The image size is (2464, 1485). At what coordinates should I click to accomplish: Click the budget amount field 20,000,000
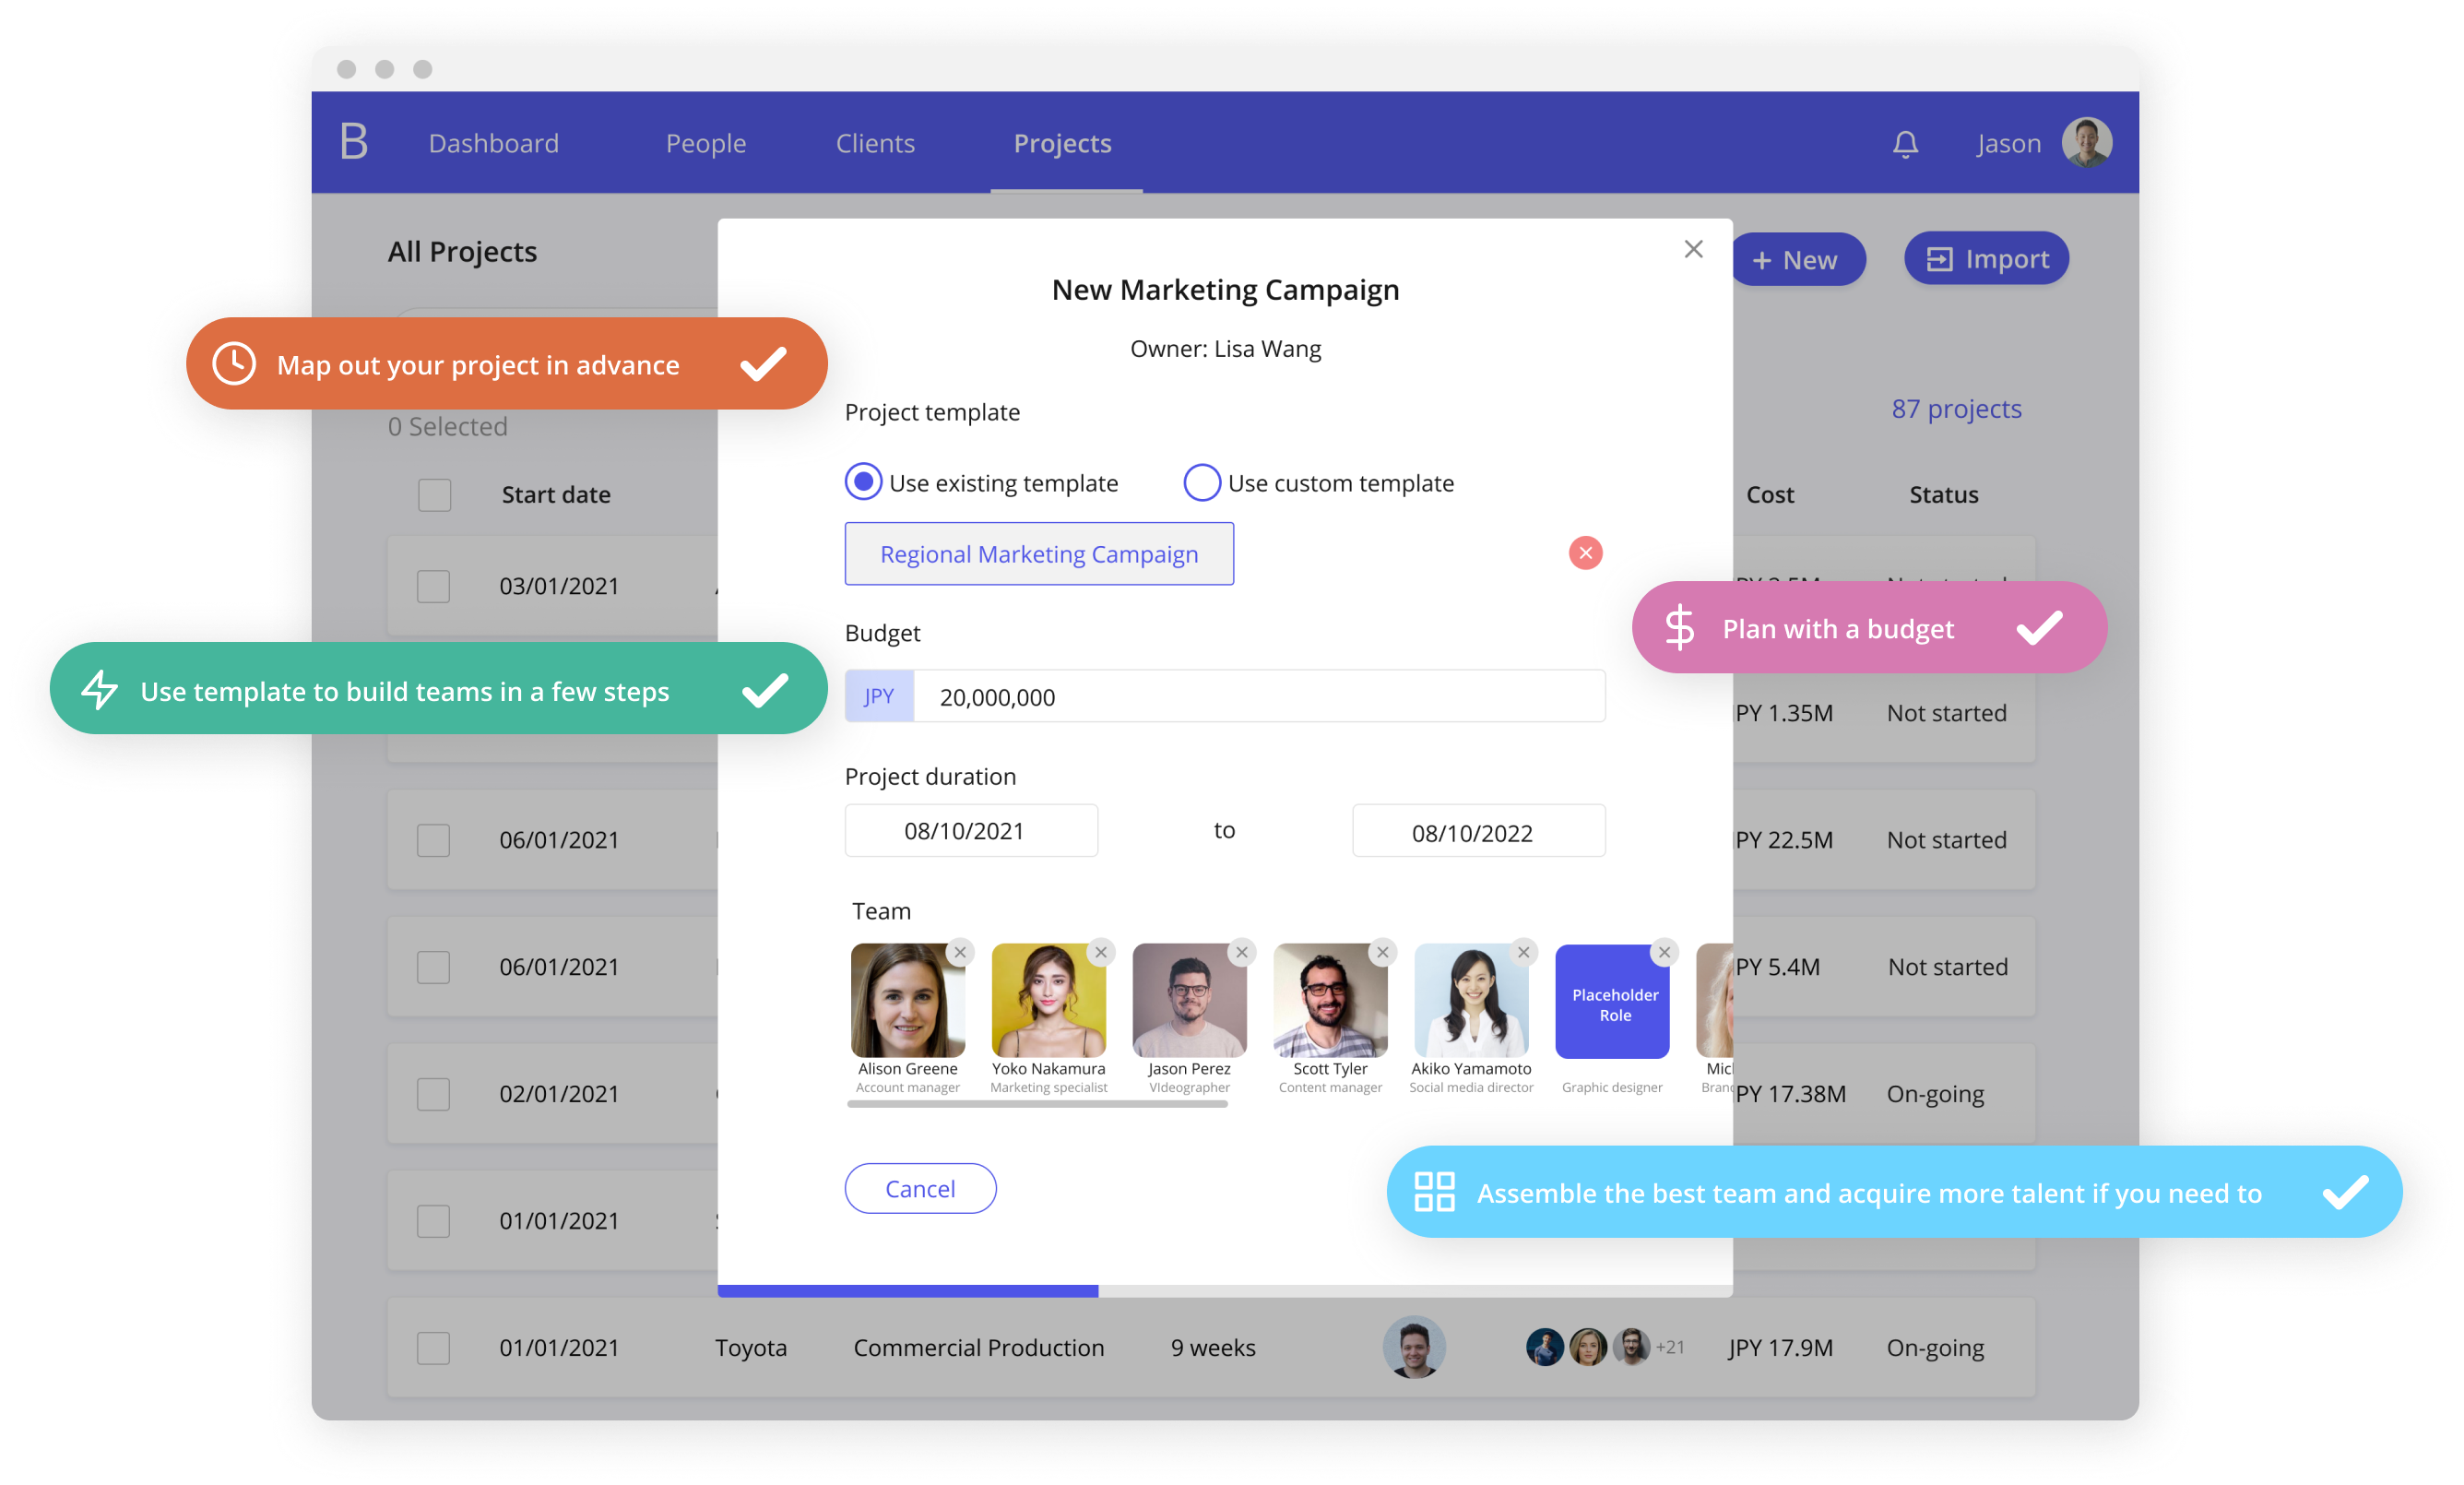coord(1259,696)
